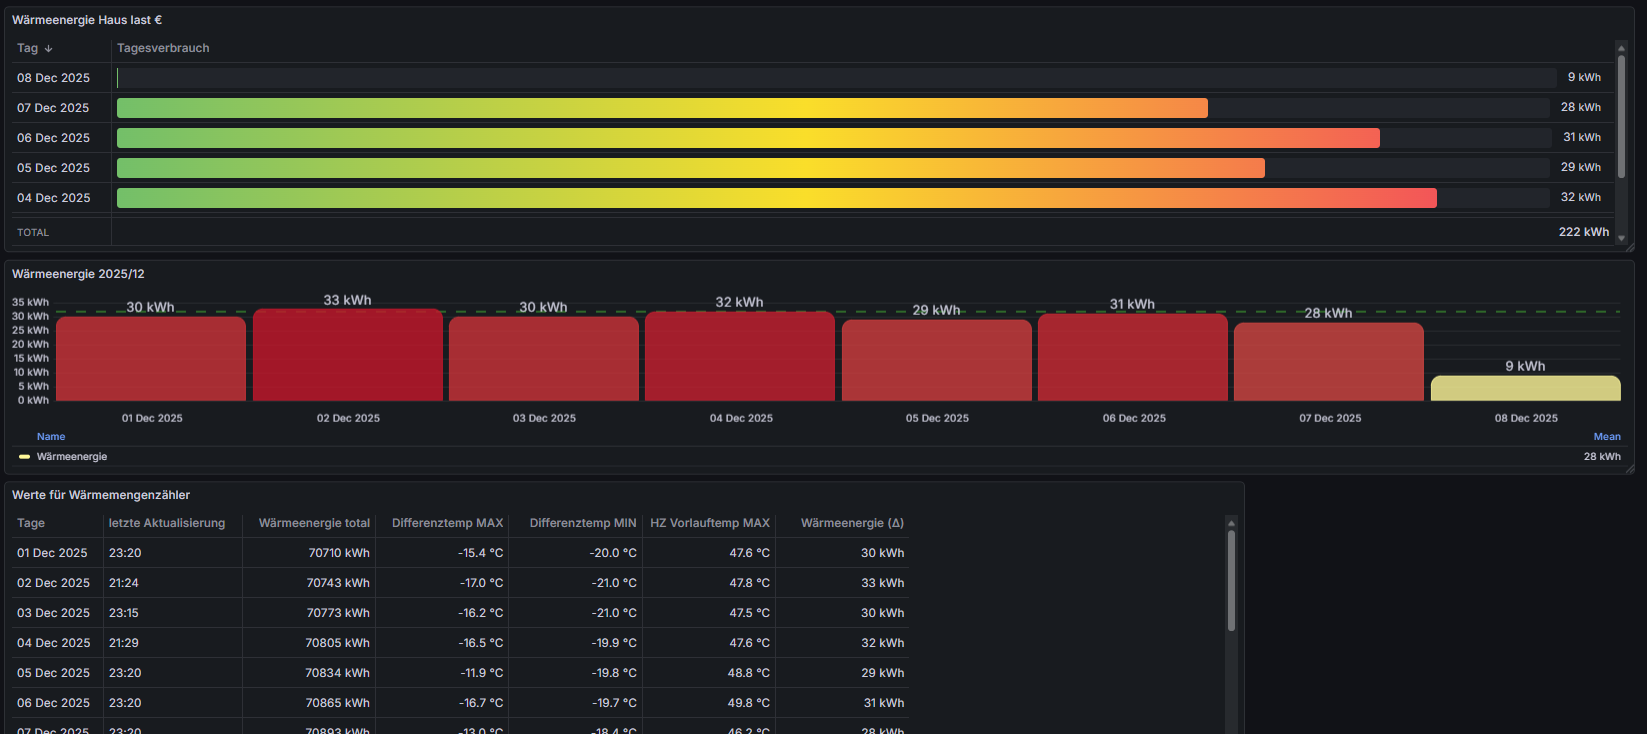Click the yellow Wärmeenergie legend color marker
Viewport: 1647px width, 734px height.
[x=24, y=457]
